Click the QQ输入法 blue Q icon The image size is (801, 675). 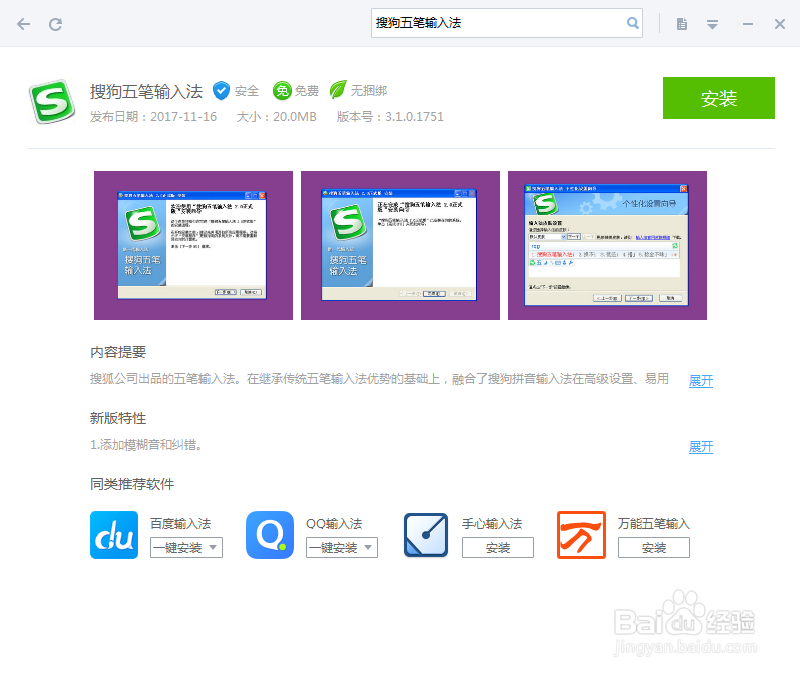click(x=270, y=535)
